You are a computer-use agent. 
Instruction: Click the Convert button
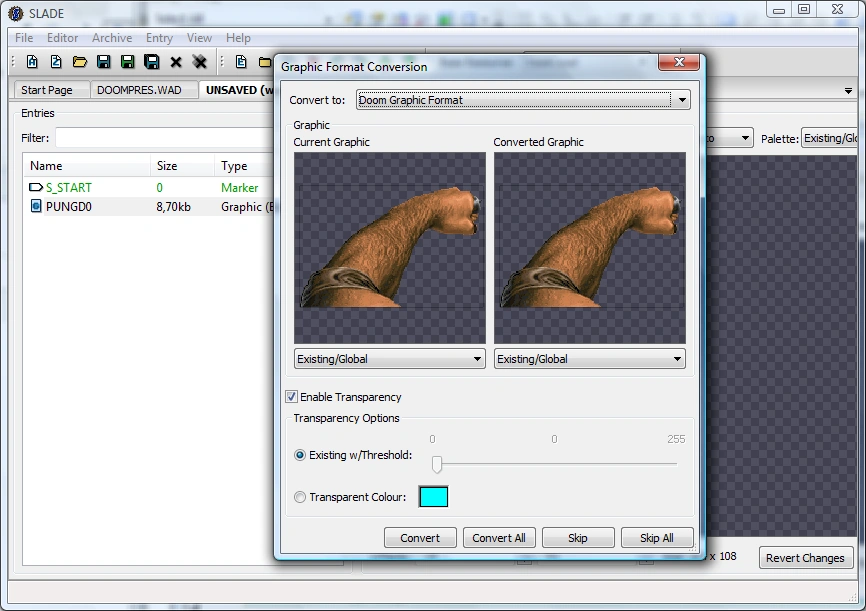(x=420, y=538)
